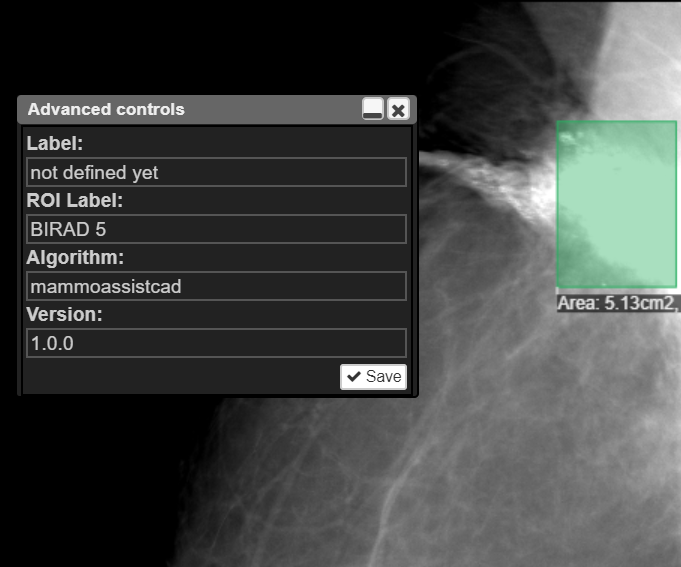Click the Area: 5.13cm2 measurement label
Image resolution: width=681 pixels, height=567 pixels.
pyautogui.click(x=618, y=303)
